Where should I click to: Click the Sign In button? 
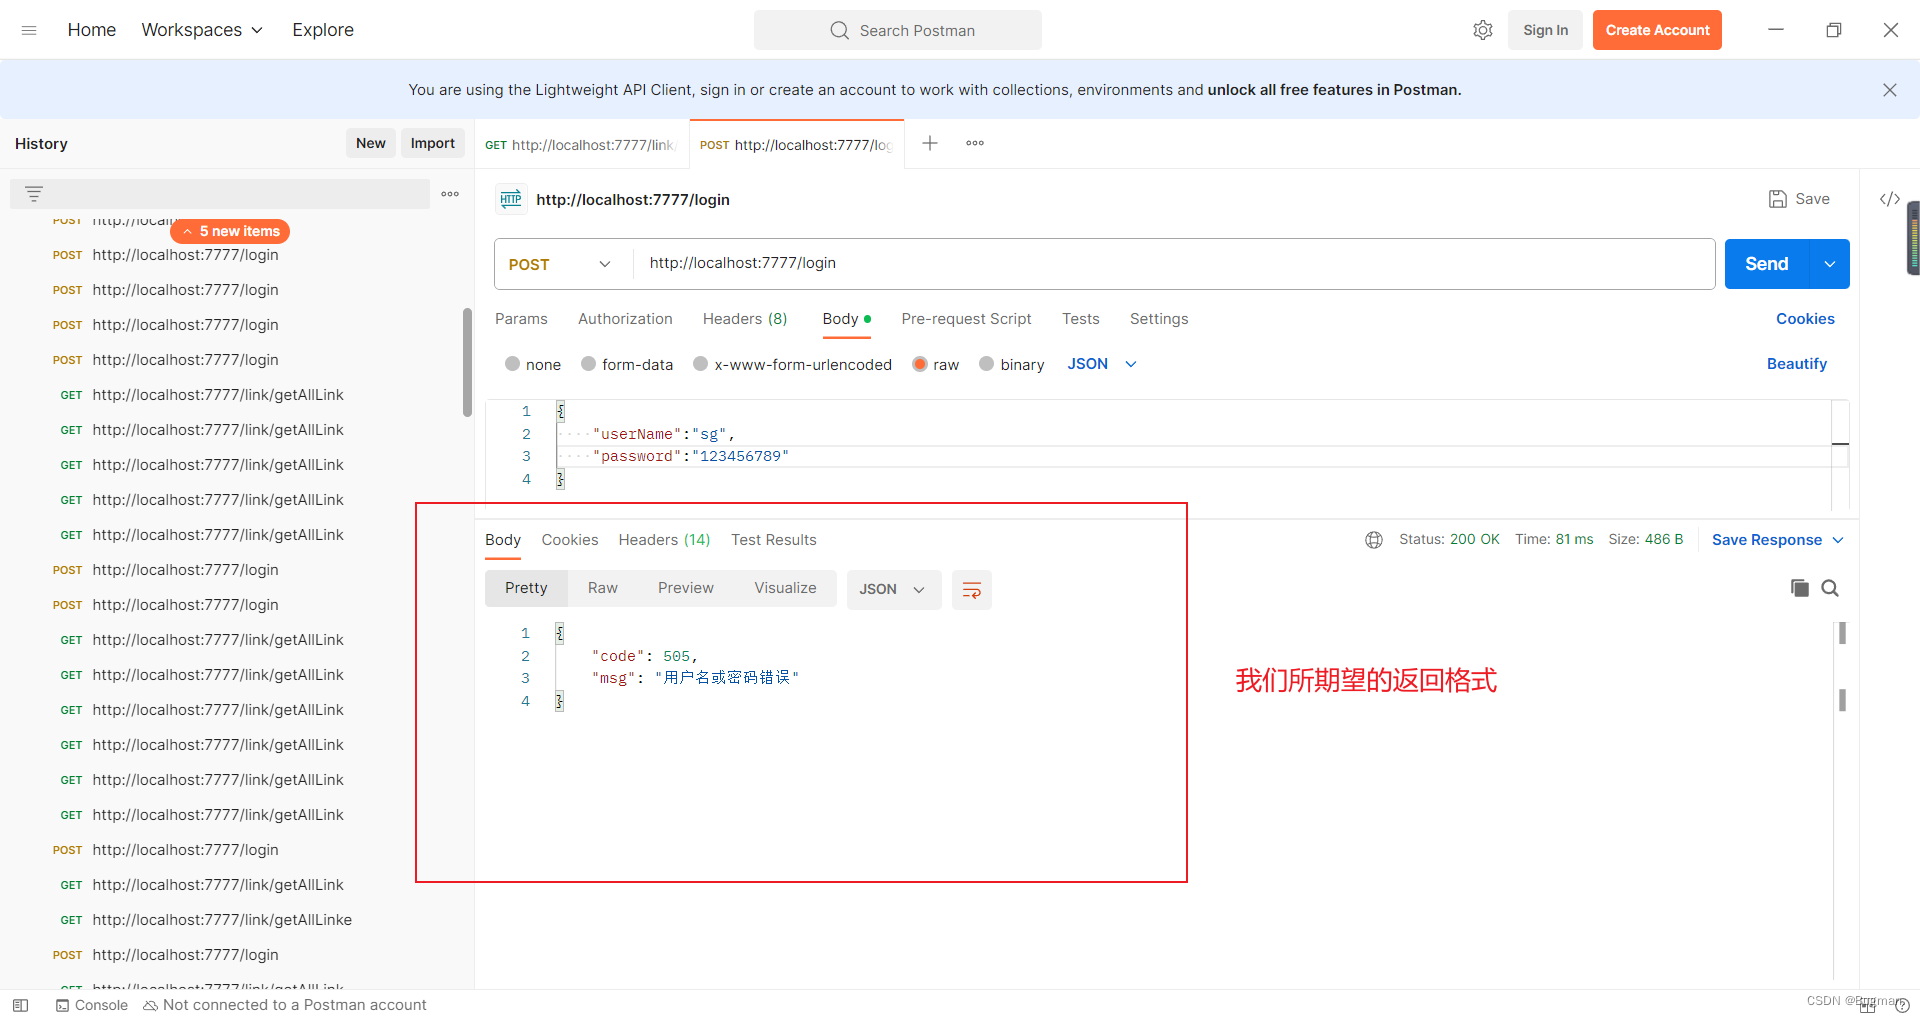click(1545, 30)
